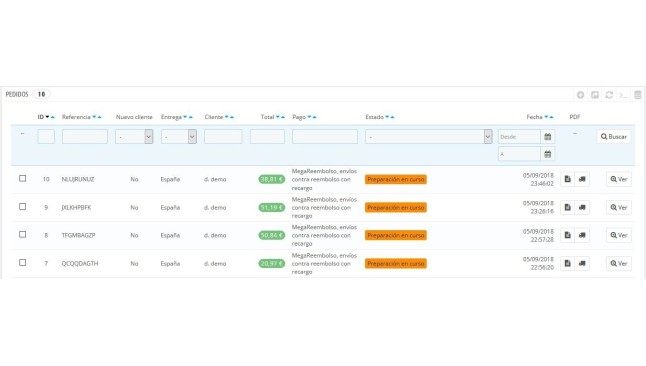Sort Estado column descending

(x=387, y=117)
